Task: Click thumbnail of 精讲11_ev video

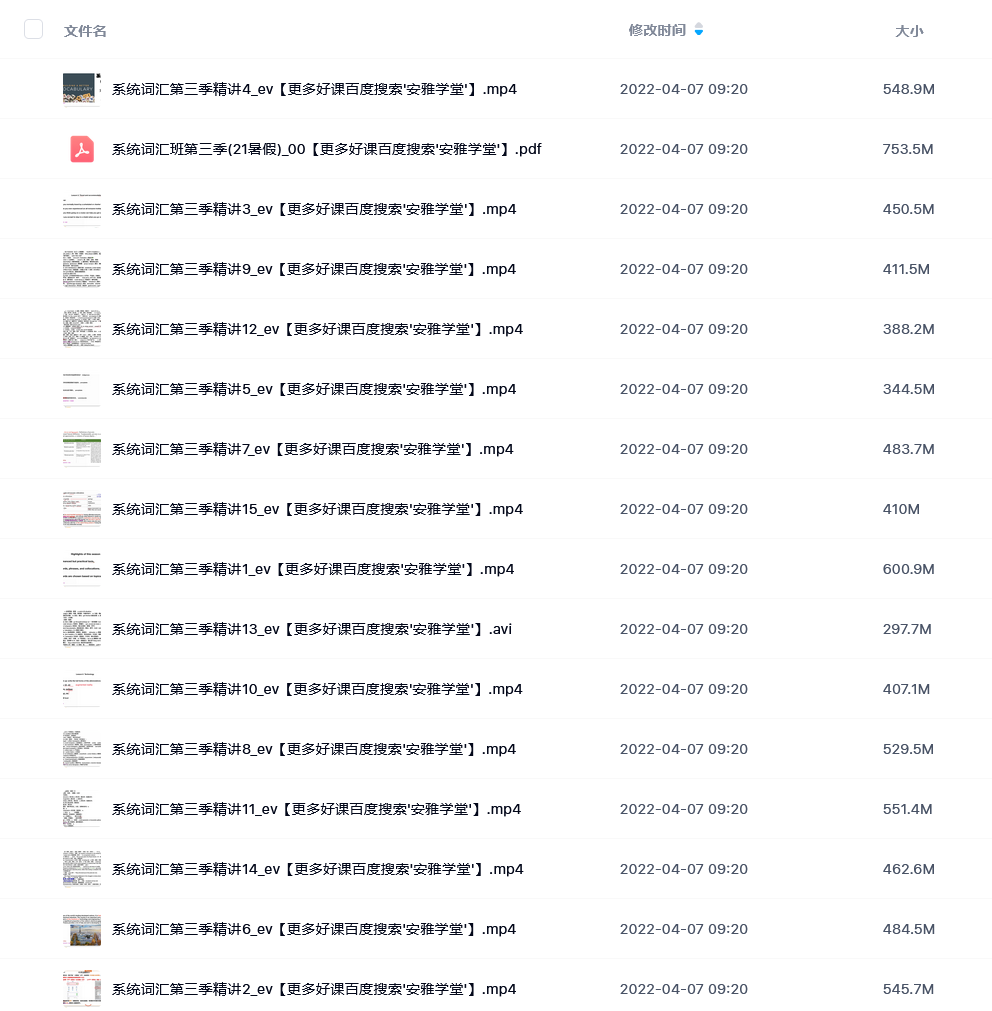Action: [x=82, y=809]
